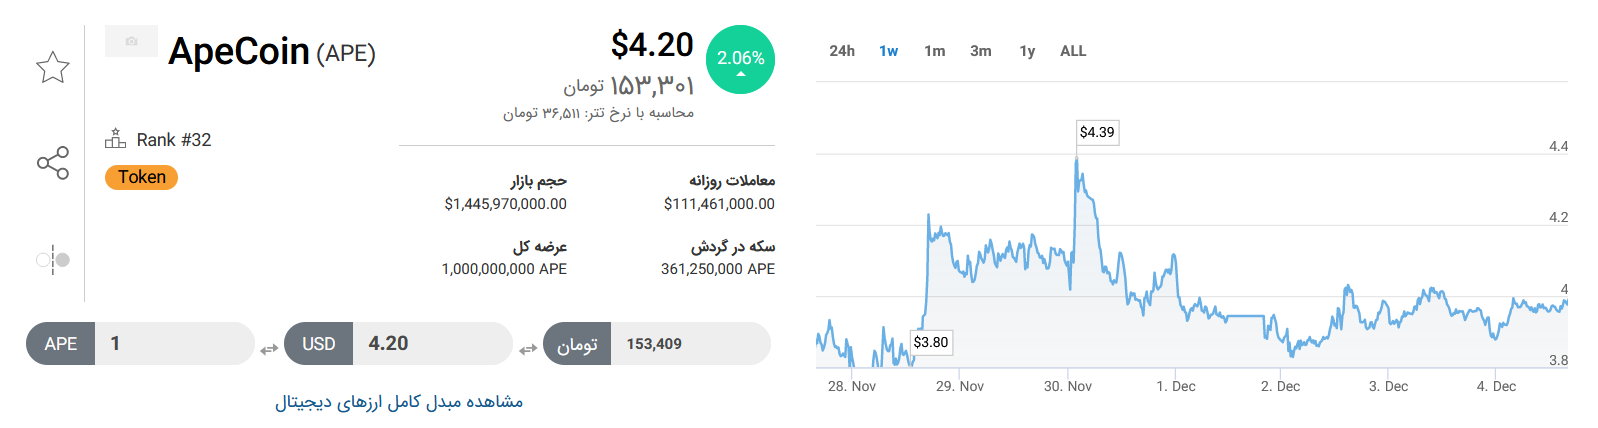Click the عرضه کل label
Screen dimensions: 1598x428
(x=540, y=246)
